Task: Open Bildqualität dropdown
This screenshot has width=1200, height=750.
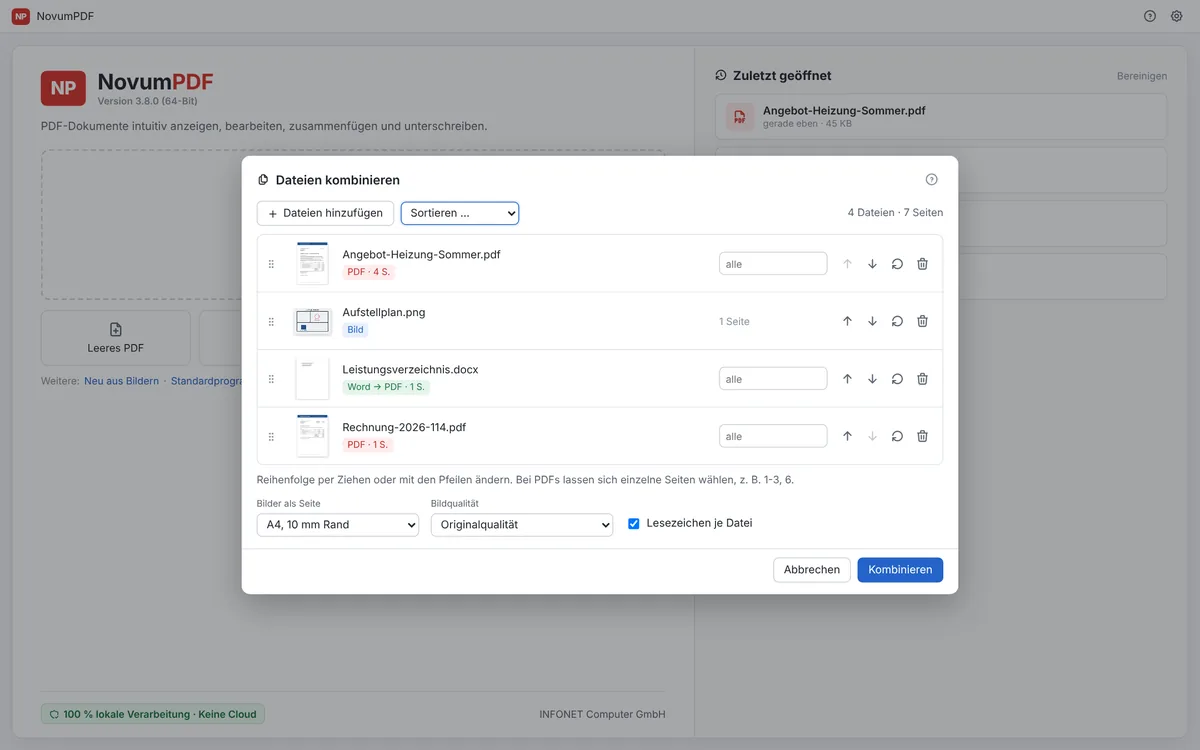Action: pos(522,524)
